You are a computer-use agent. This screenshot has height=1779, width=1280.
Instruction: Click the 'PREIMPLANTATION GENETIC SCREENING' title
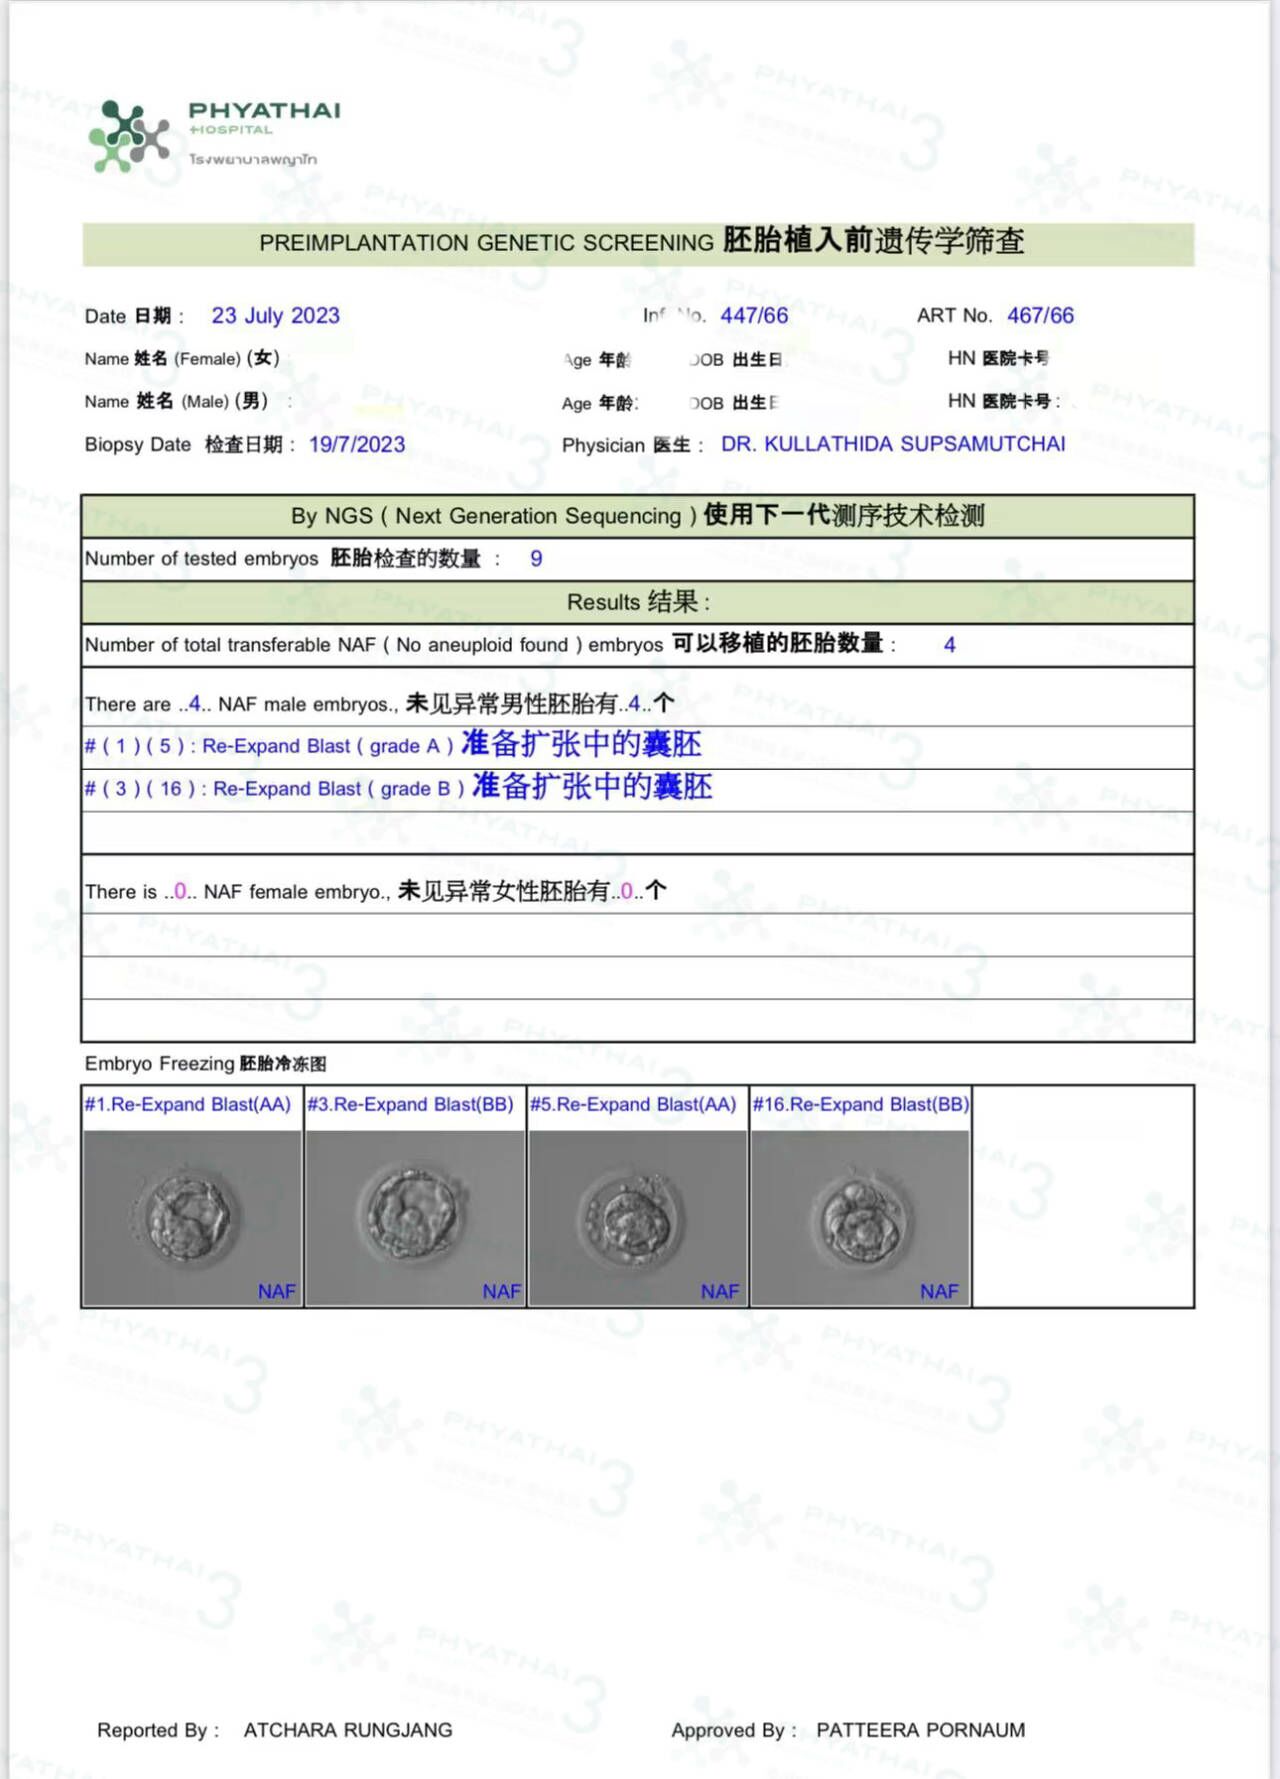(x=641, y=242)
